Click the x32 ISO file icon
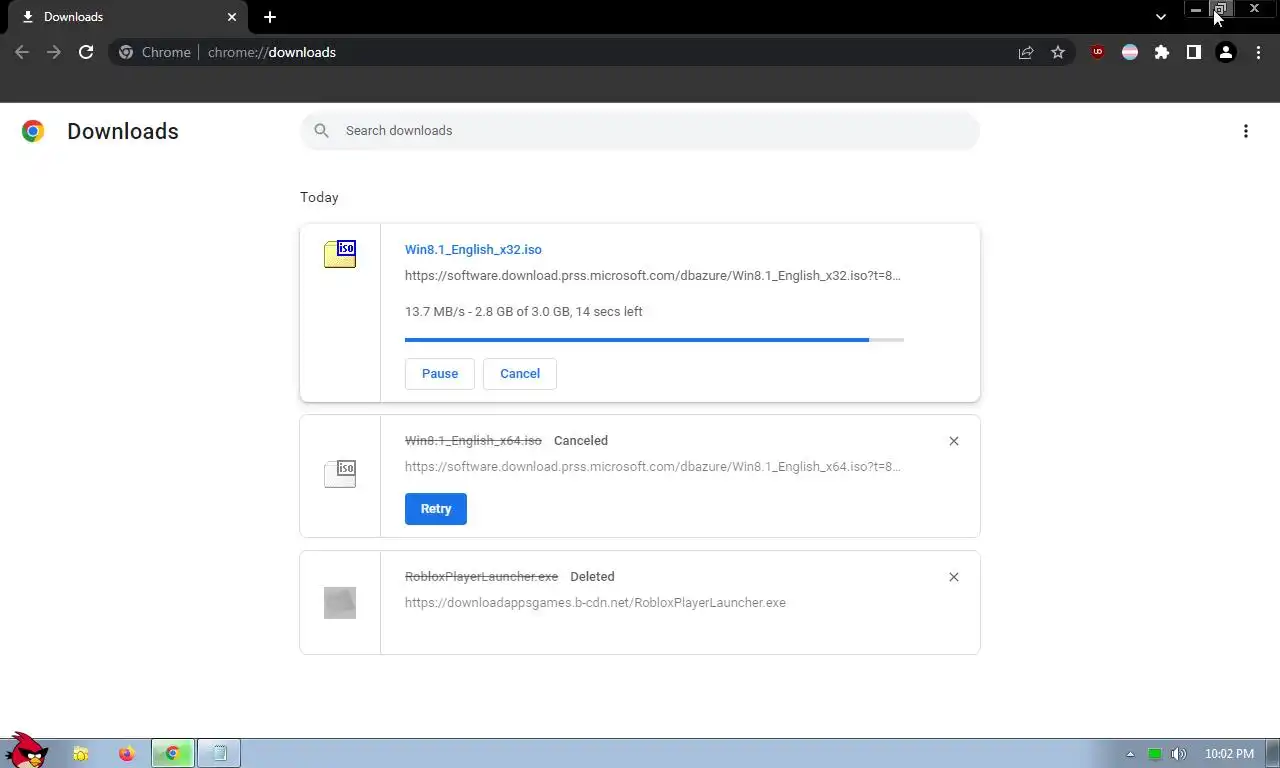 click(340, 254)
